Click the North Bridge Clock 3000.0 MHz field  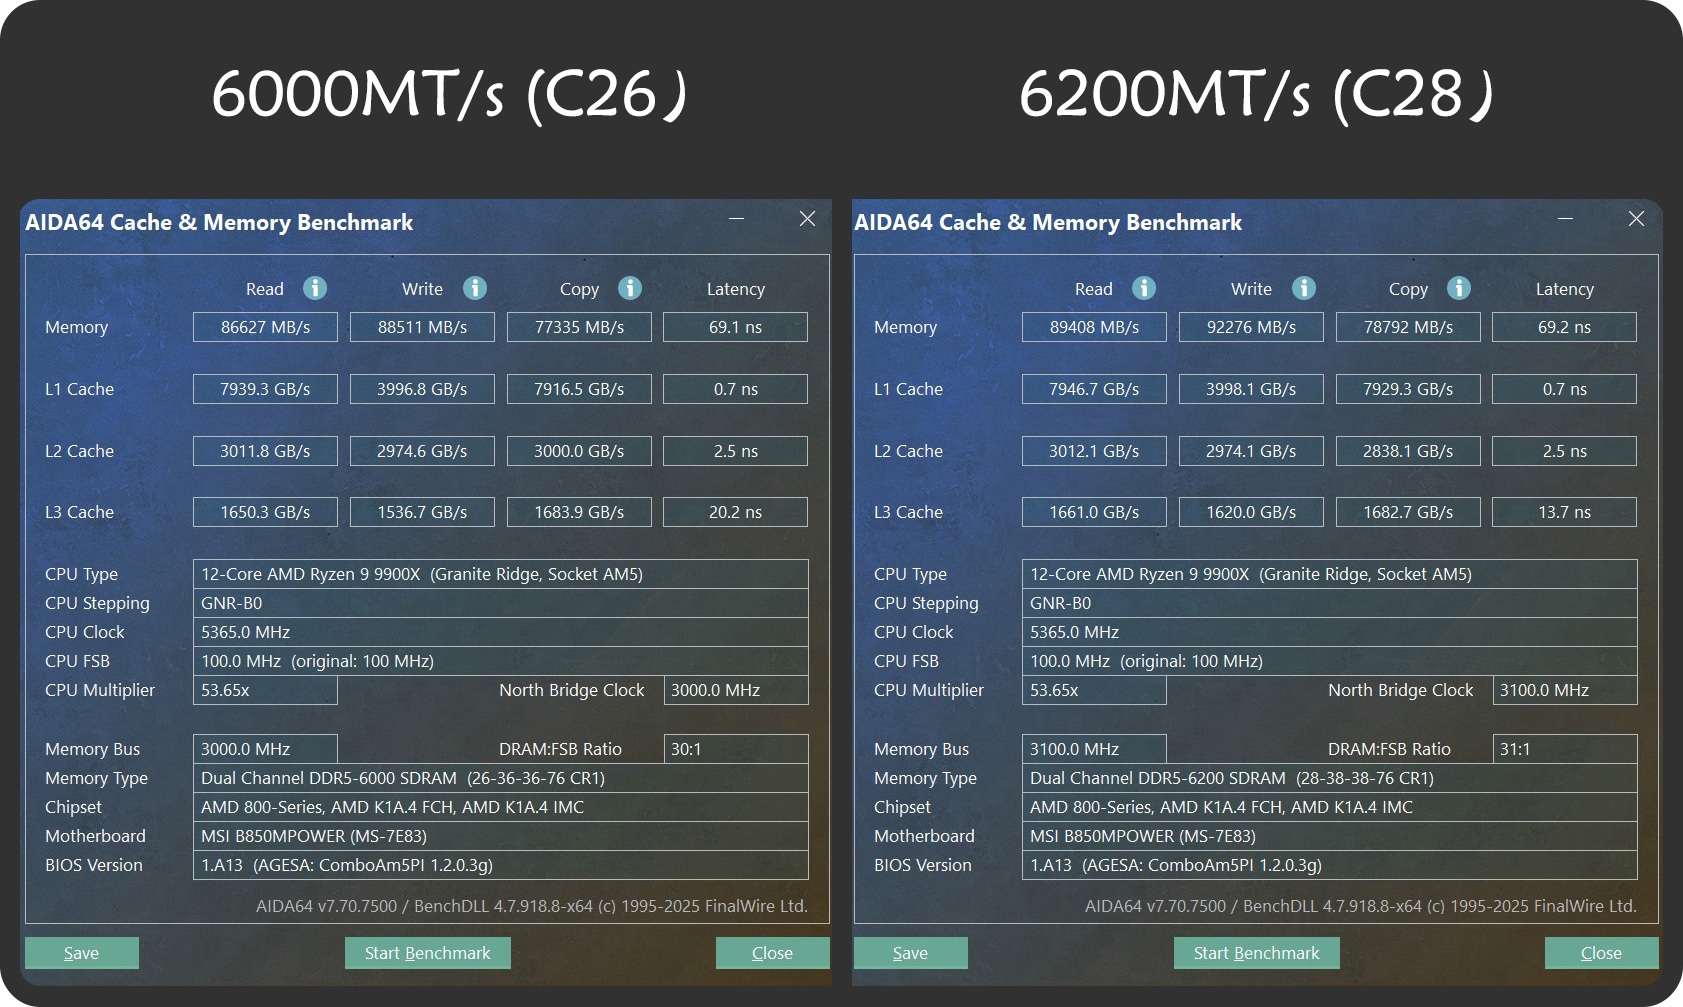point(736,690)
